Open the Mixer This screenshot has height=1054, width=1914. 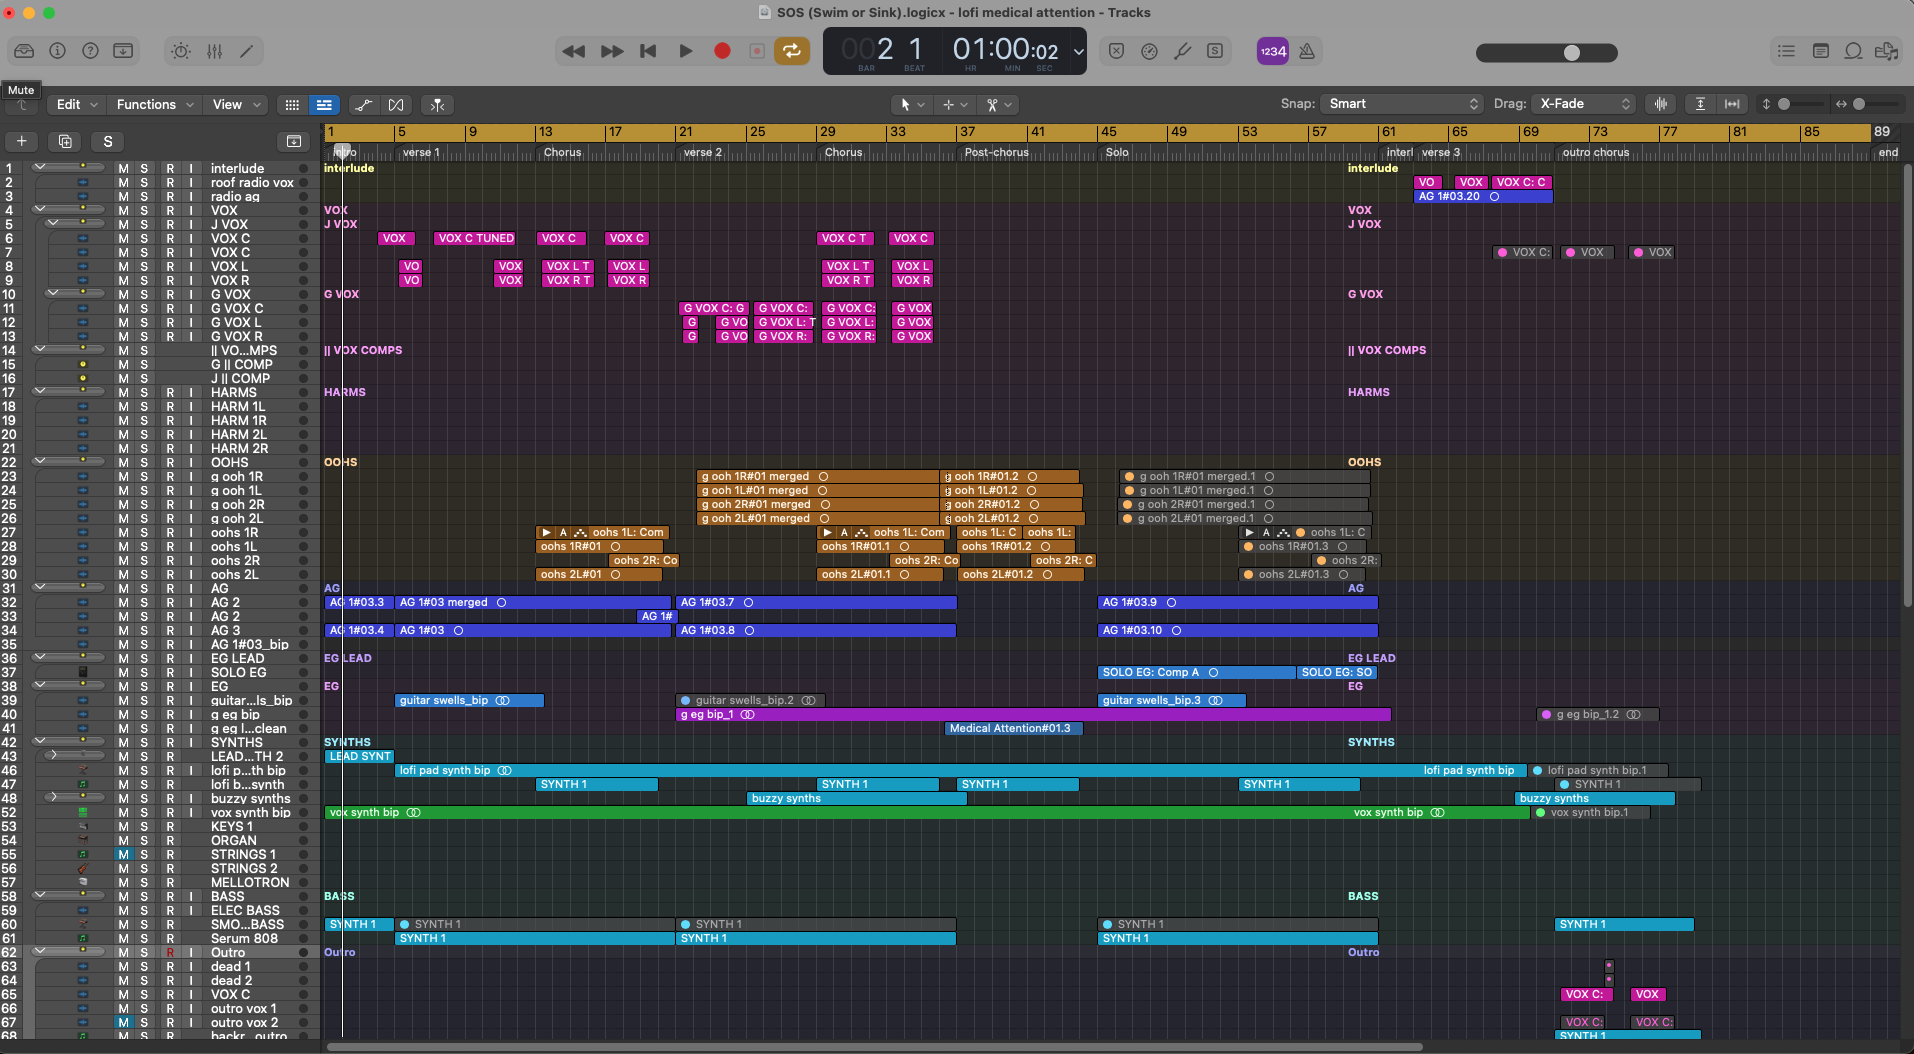point(214,51)
